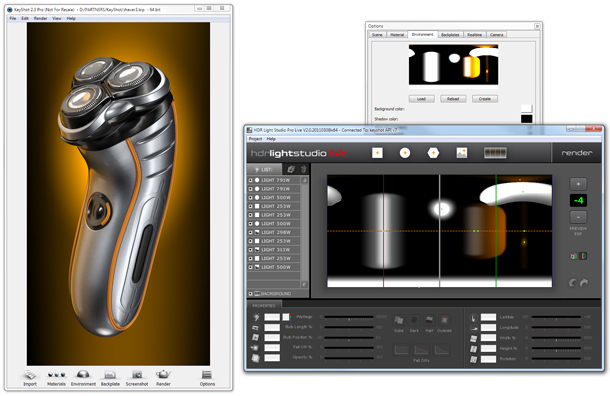Switch to the Material tab in Options
610x396 pixels.
point(397,35)
